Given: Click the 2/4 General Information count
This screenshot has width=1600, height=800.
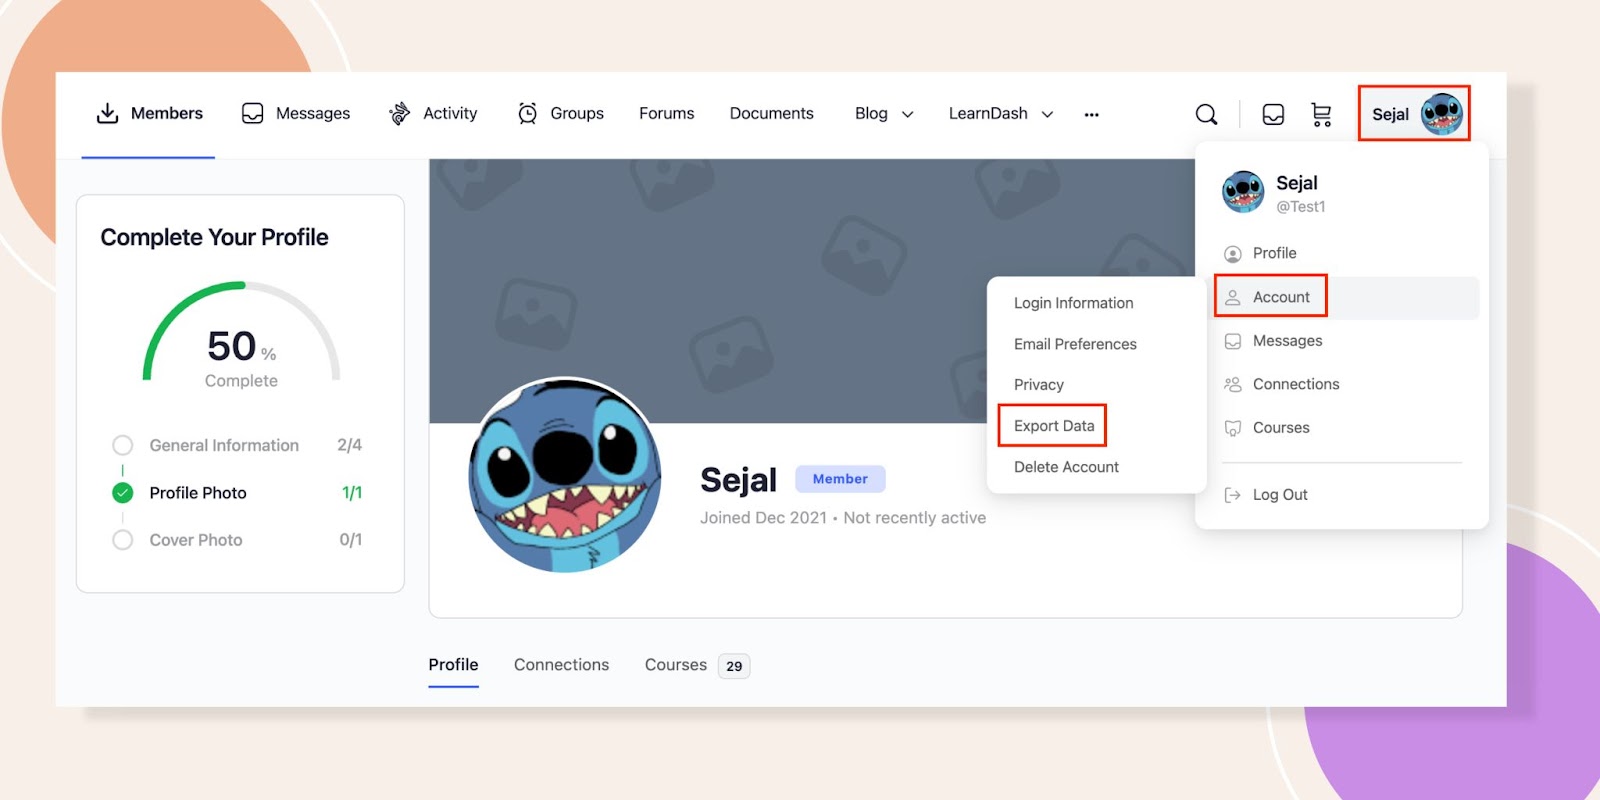Looking at the screenshot, I should tap(349, 445).
